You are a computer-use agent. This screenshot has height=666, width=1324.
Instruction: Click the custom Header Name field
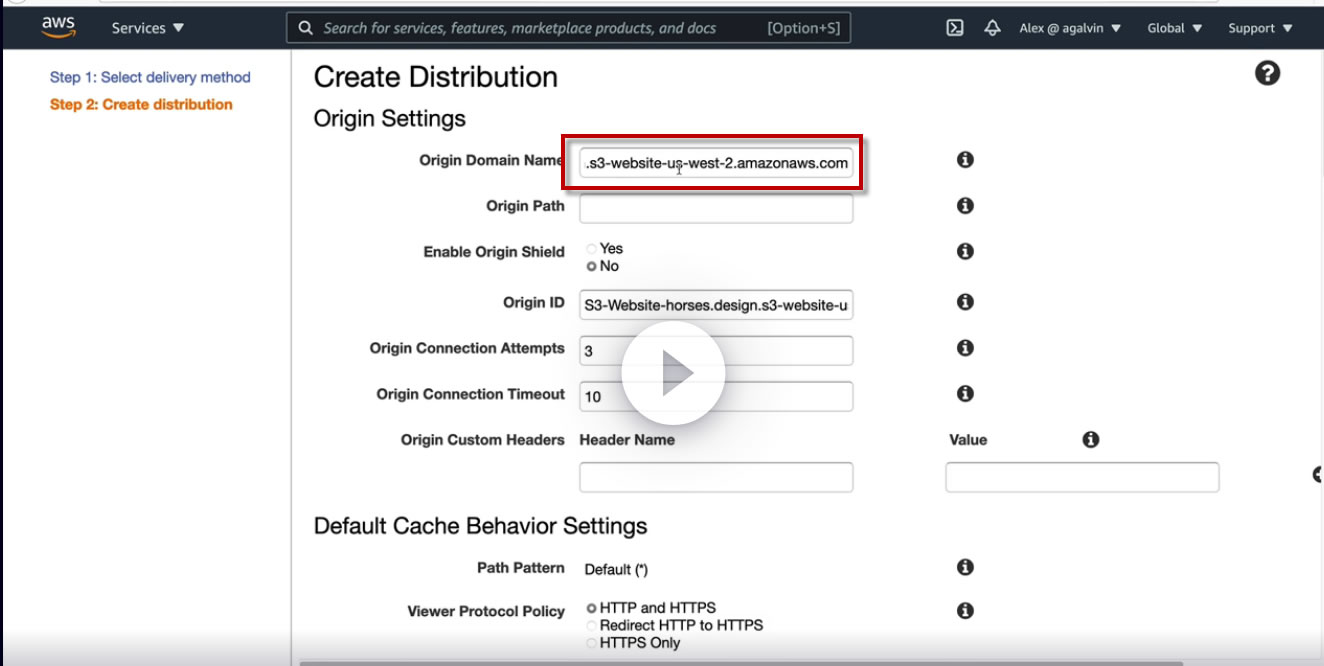716,477
